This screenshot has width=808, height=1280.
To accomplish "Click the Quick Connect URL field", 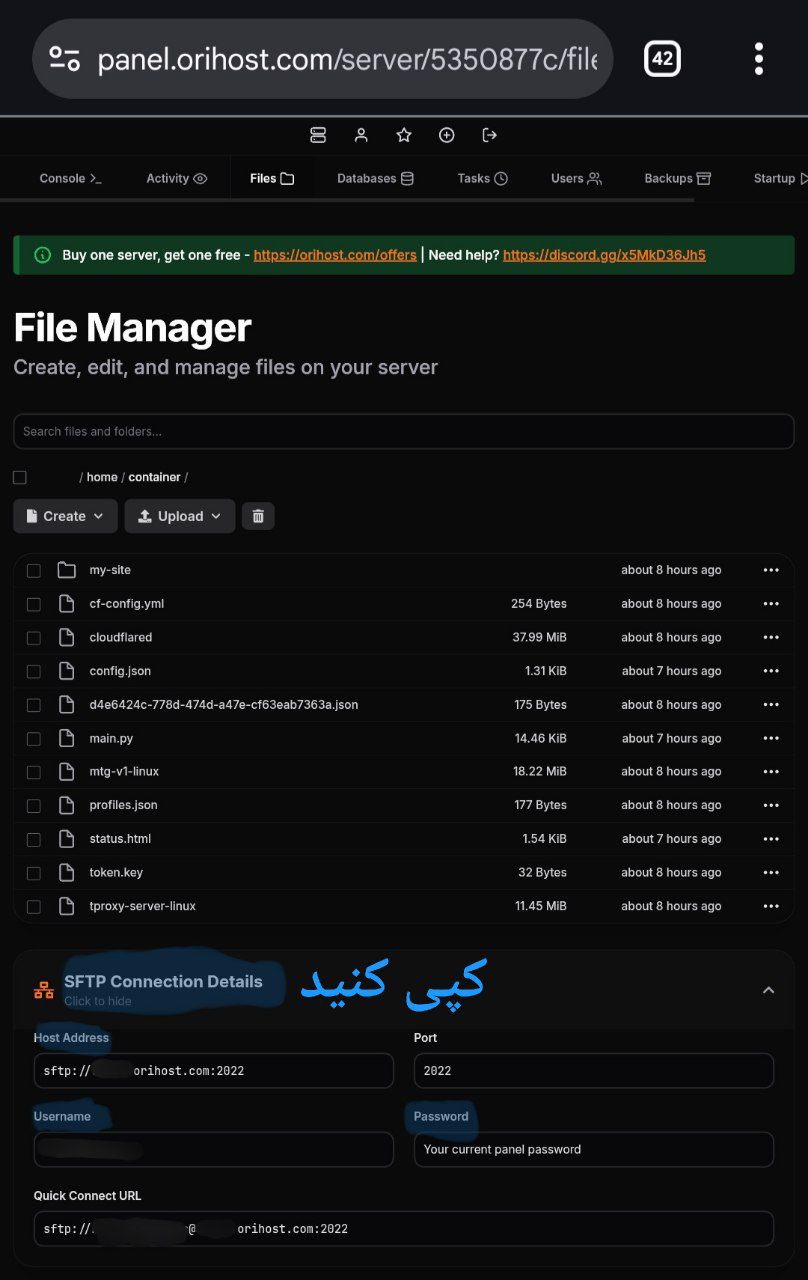I will pyautogui.click(x=404, y=1228).
